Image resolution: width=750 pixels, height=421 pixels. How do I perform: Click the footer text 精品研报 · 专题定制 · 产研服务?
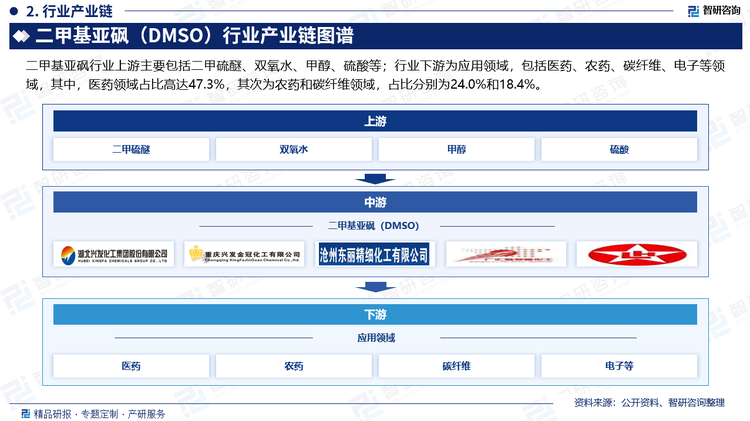click(99, 414)
